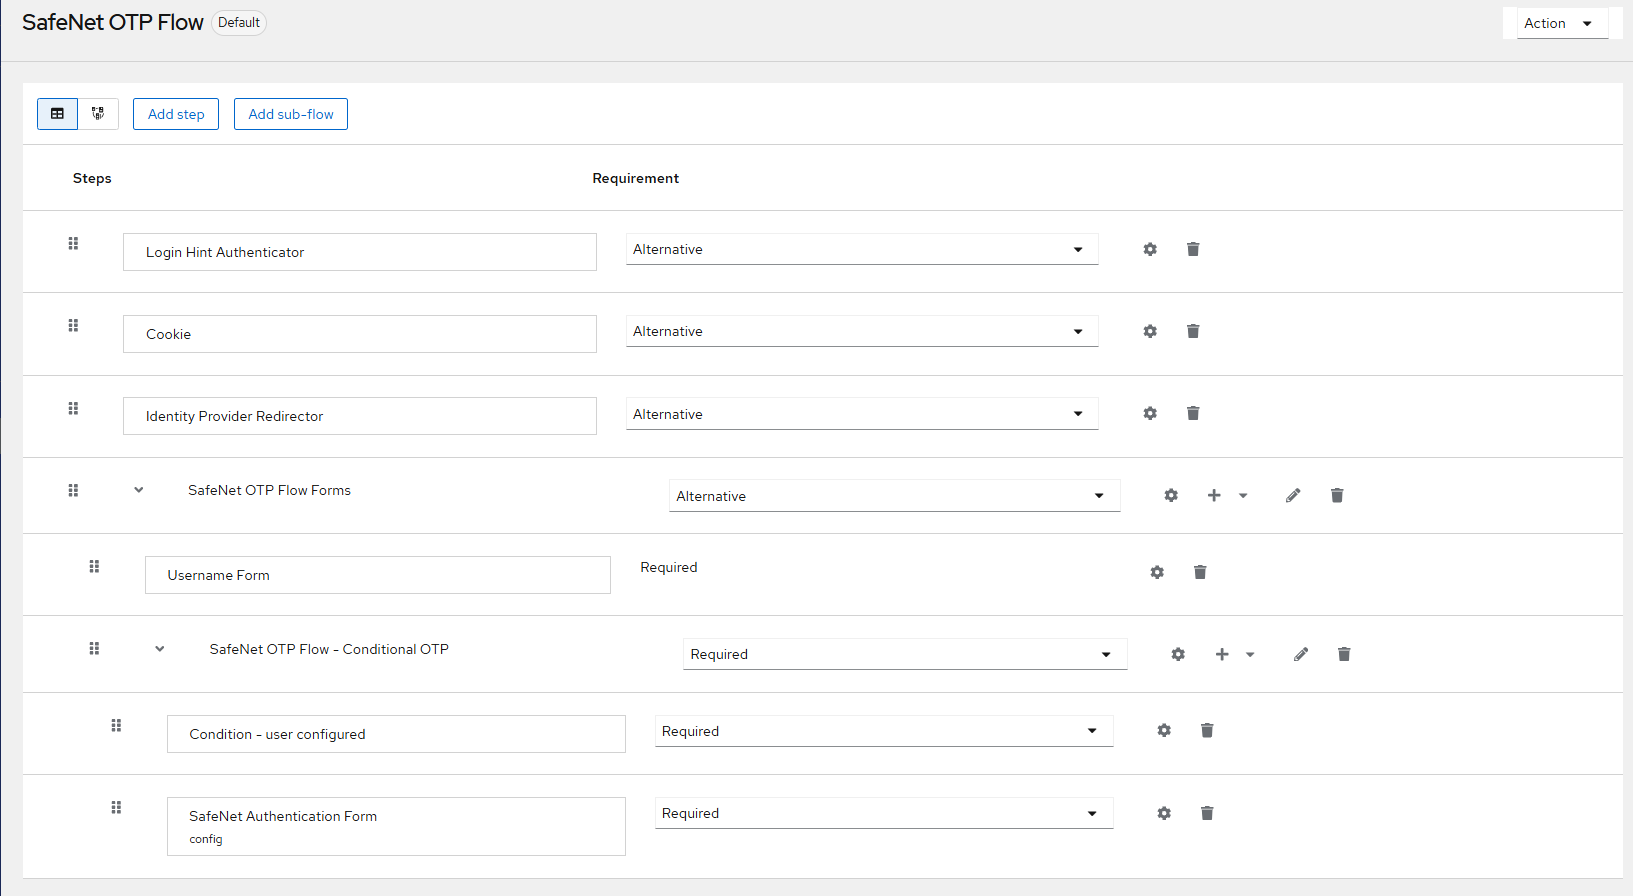Click the Add sub-flow button
This screenshot has width=1633, height=896.
coord(291,114)
